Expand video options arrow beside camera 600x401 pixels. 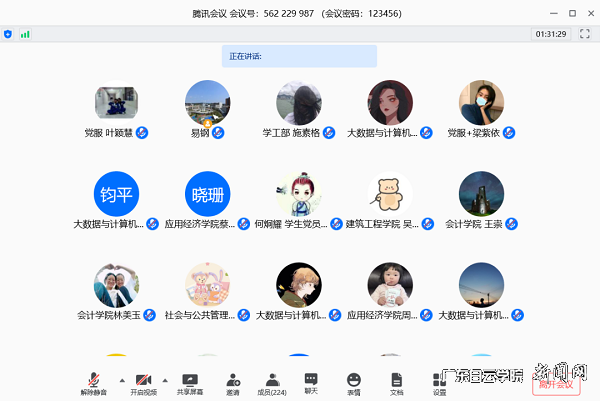166,379
